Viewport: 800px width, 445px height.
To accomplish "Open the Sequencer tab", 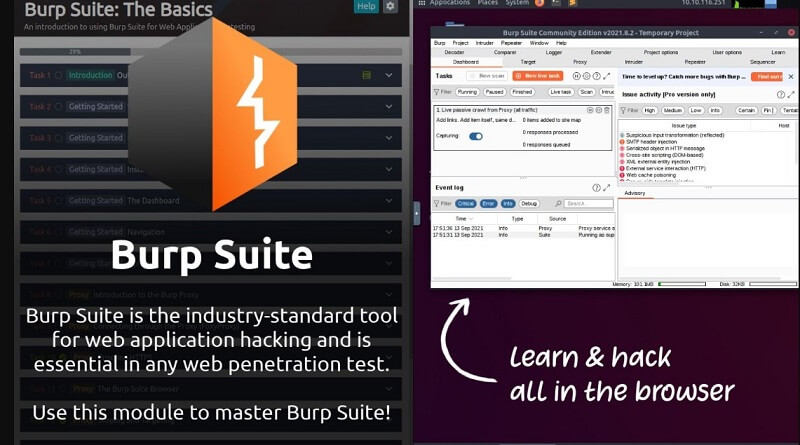I will pos(763,62).
